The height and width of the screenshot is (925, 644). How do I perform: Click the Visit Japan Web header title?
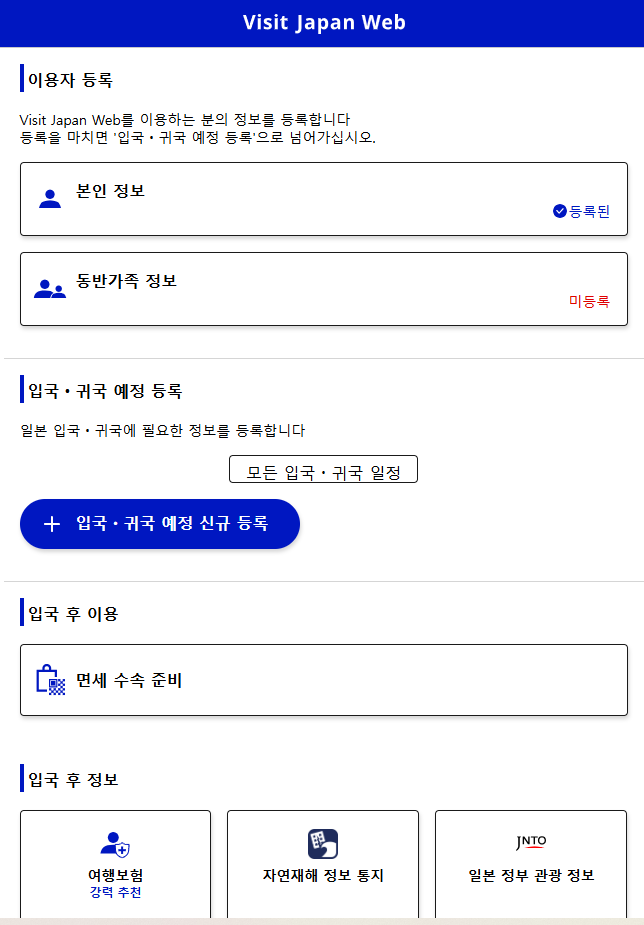click(323, 22)
